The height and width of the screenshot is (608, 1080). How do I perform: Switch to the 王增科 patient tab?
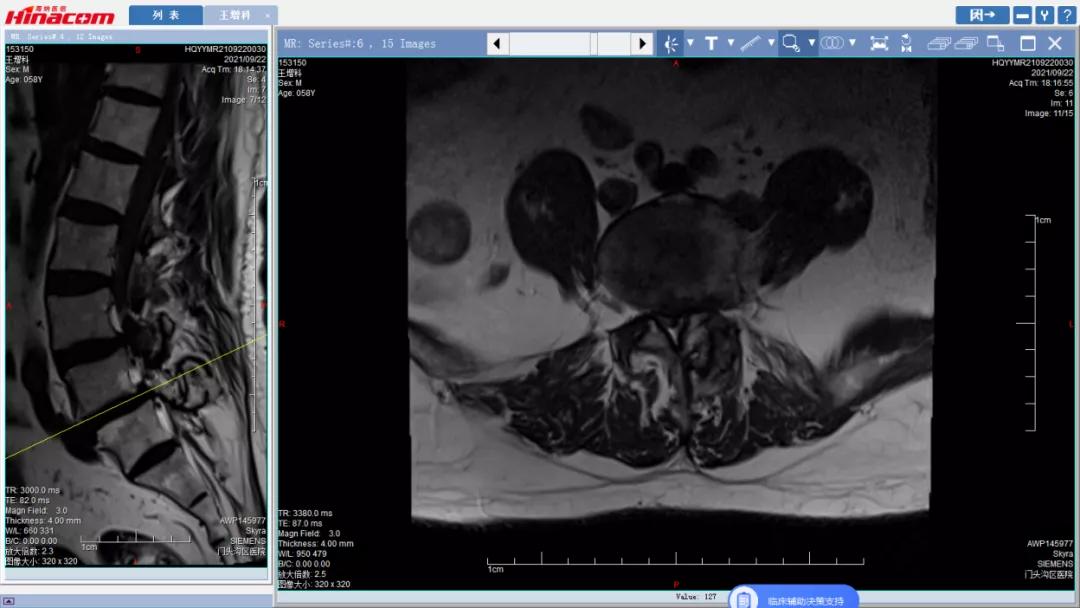tap(234, 14)
